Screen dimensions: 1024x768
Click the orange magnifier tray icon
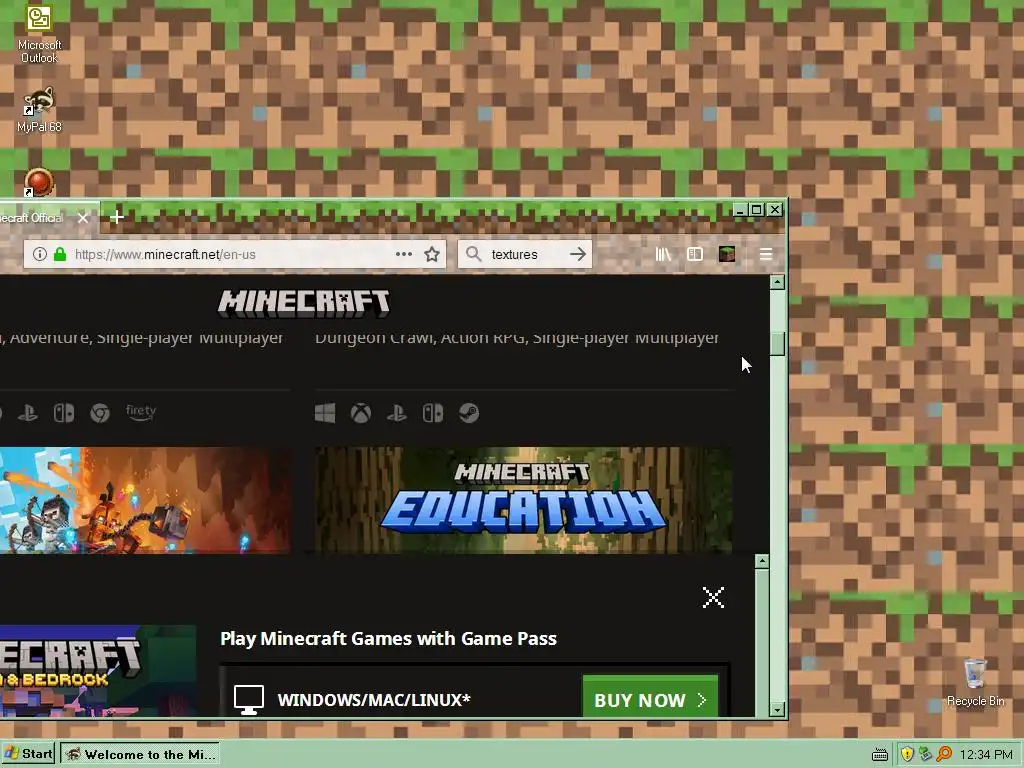coord(944,754)
